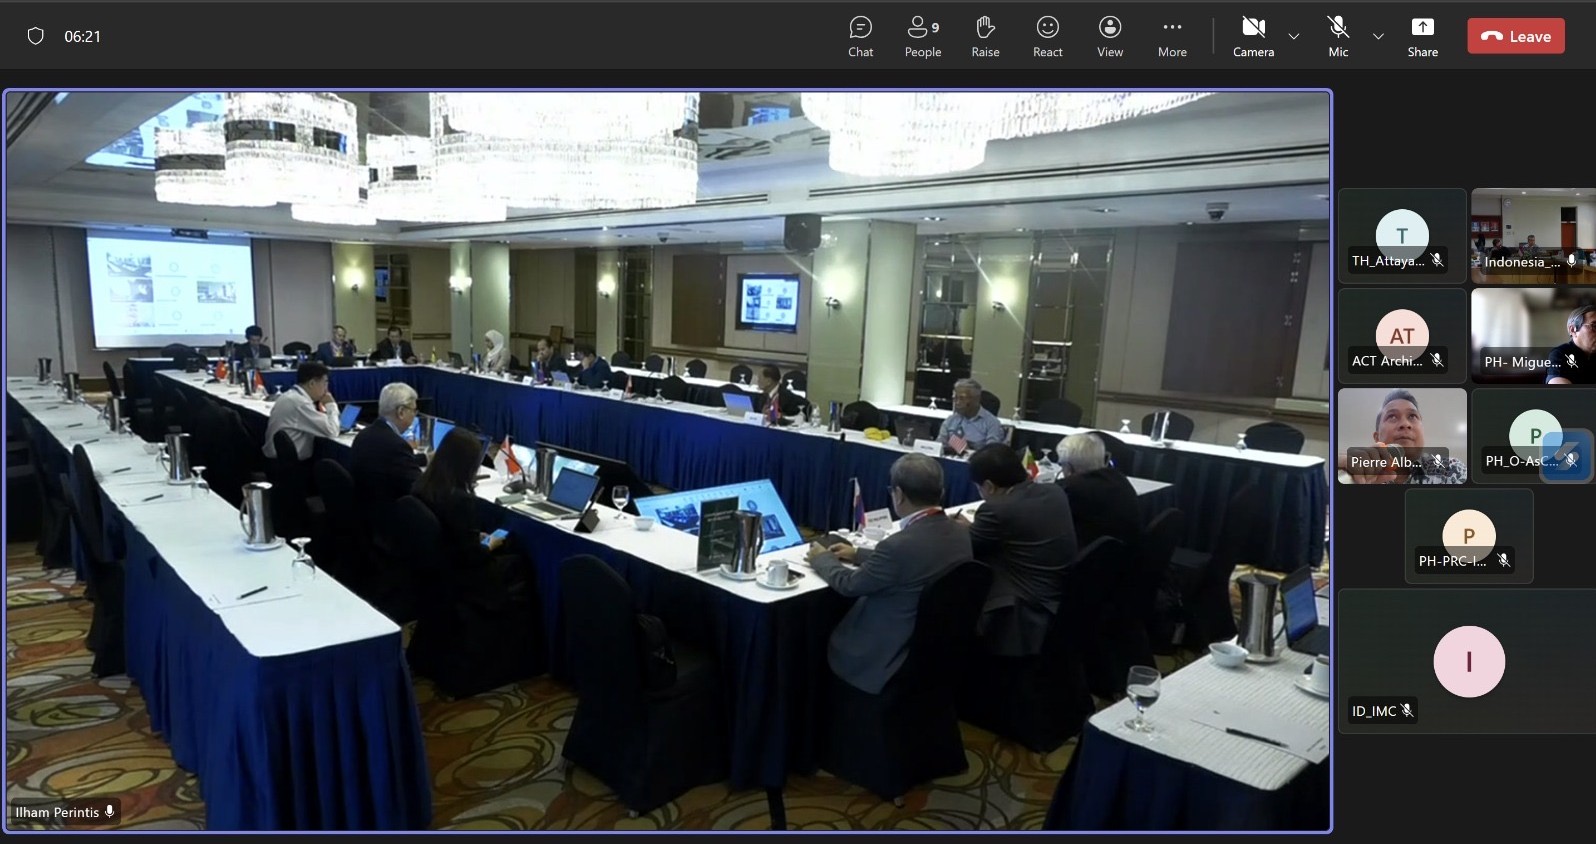Image resolution: width=1596 pixels, height=844 pixels.
Task: Raise your hand in the meeting
Action: click(985, 37)
